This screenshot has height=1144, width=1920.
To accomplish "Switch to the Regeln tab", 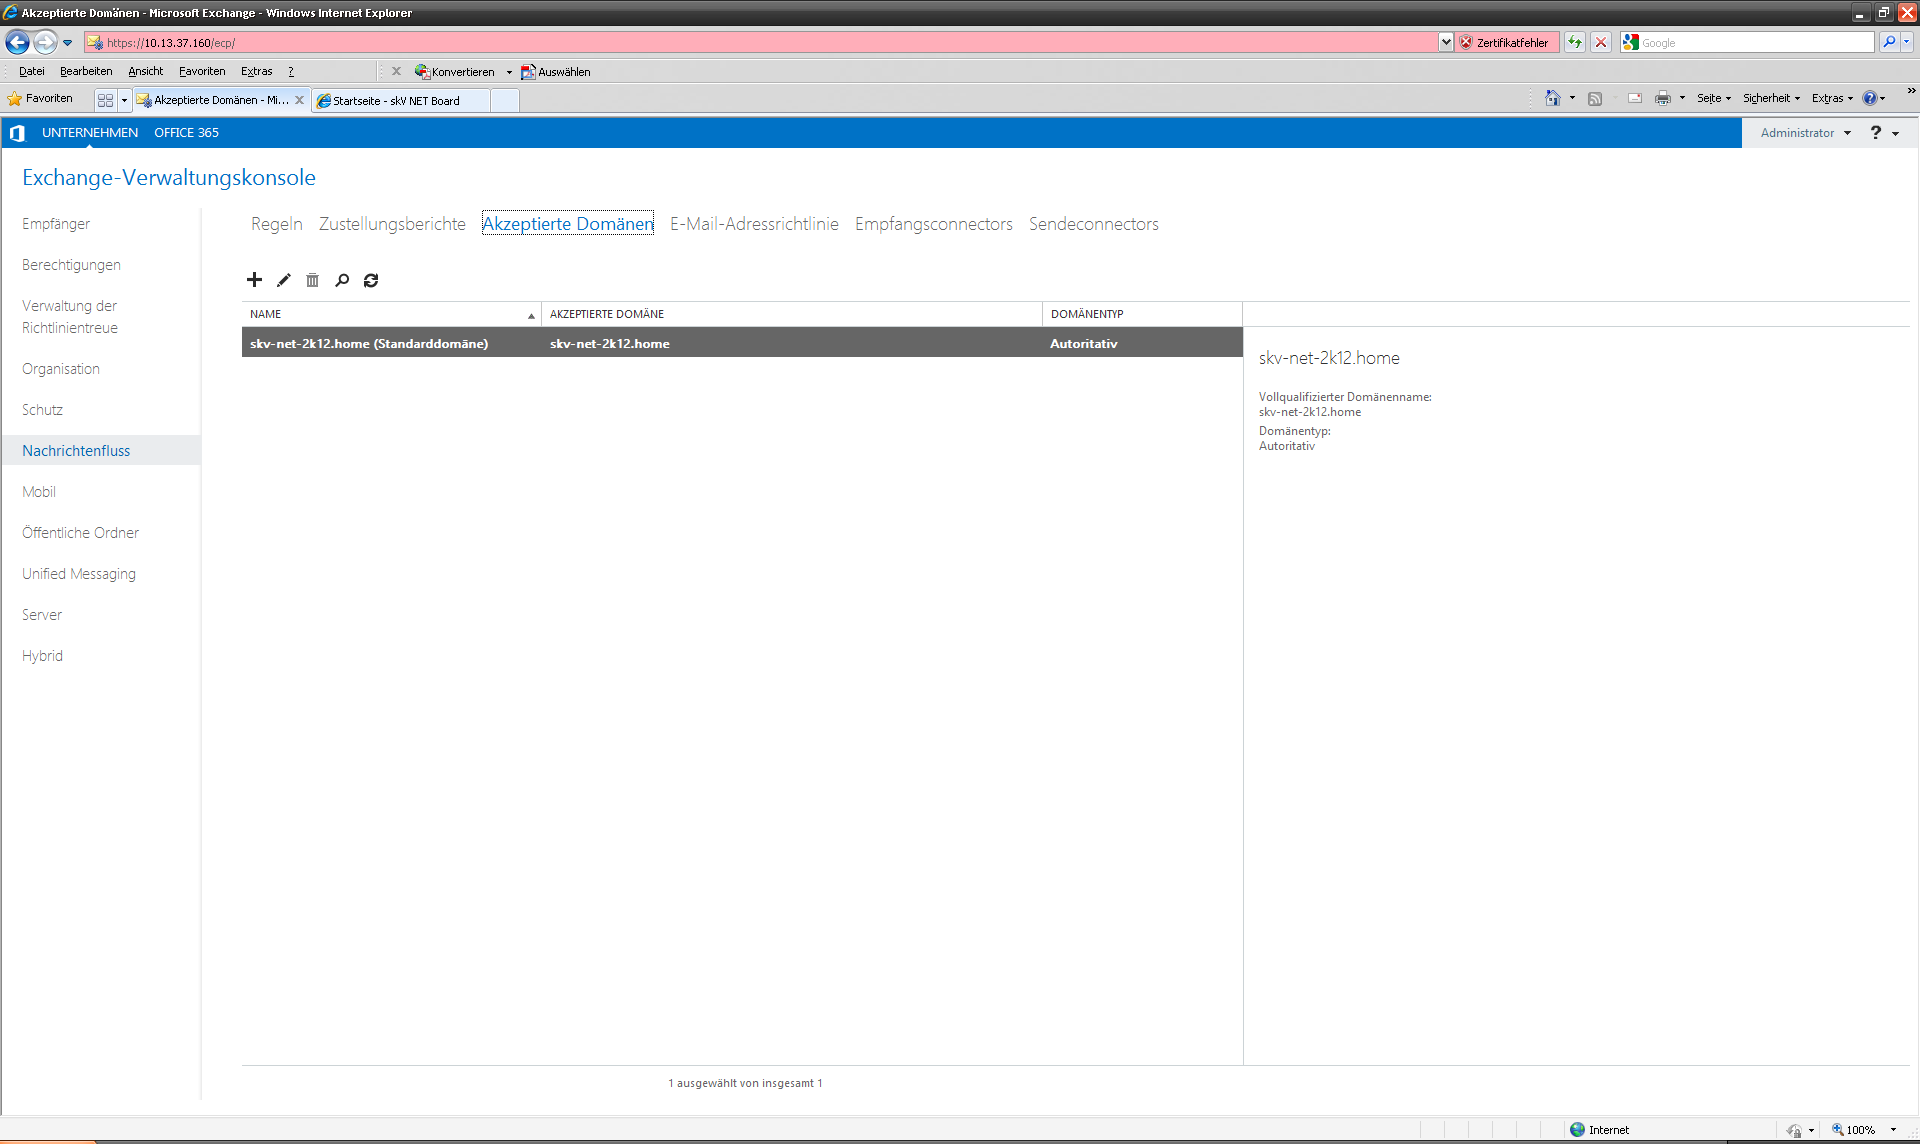I will tap(276, 224).
